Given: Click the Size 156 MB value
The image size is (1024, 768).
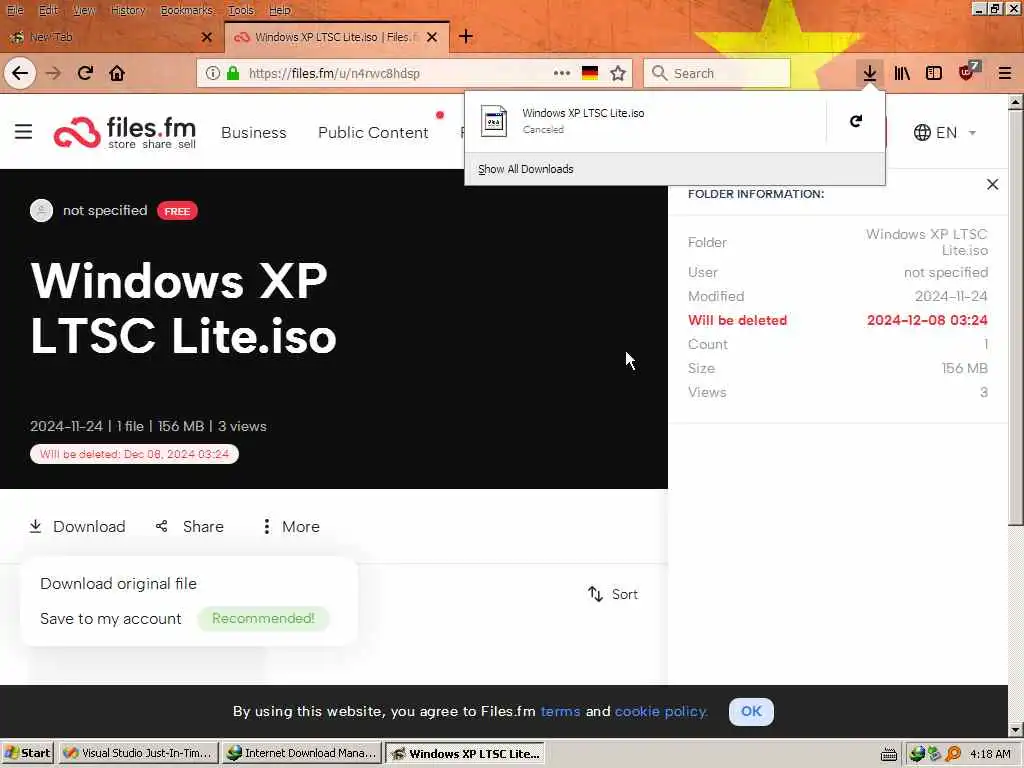Looking at the screenshot, I should click(x=965, y=368).
